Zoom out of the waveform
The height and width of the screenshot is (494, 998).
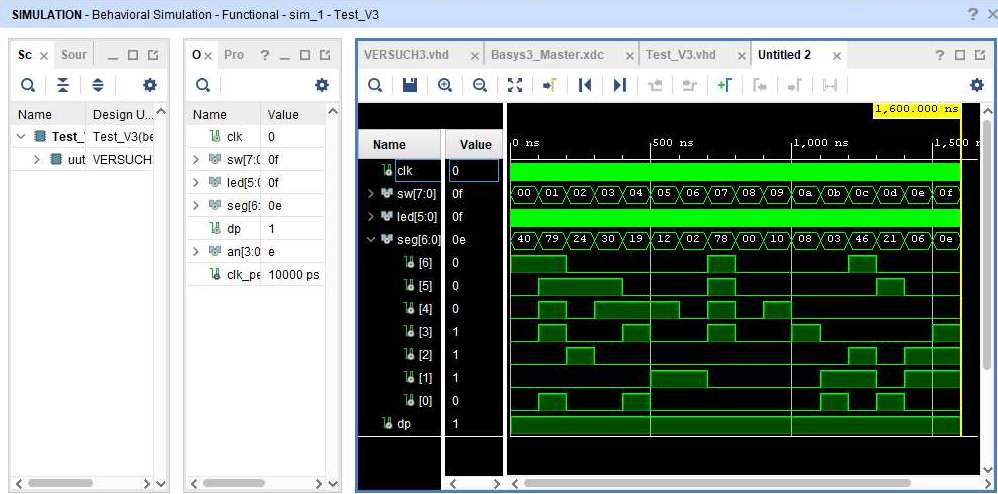tap(479, 85)
